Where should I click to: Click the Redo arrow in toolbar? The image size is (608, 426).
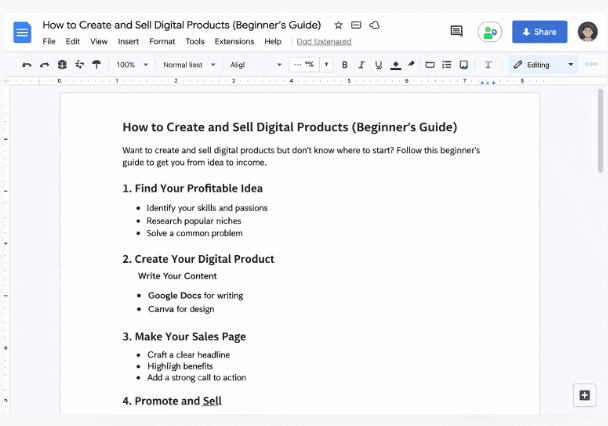44,65
